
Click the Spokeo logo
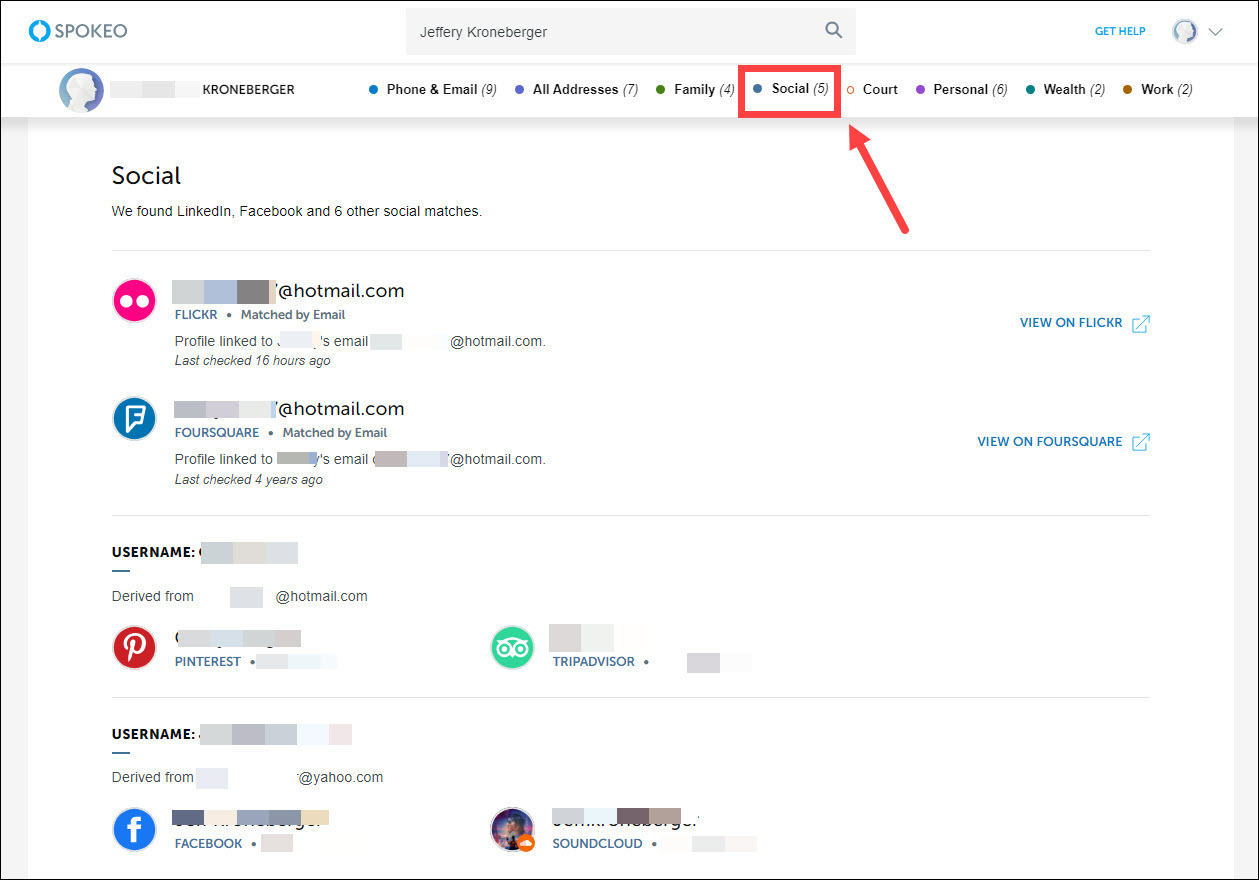78,31
